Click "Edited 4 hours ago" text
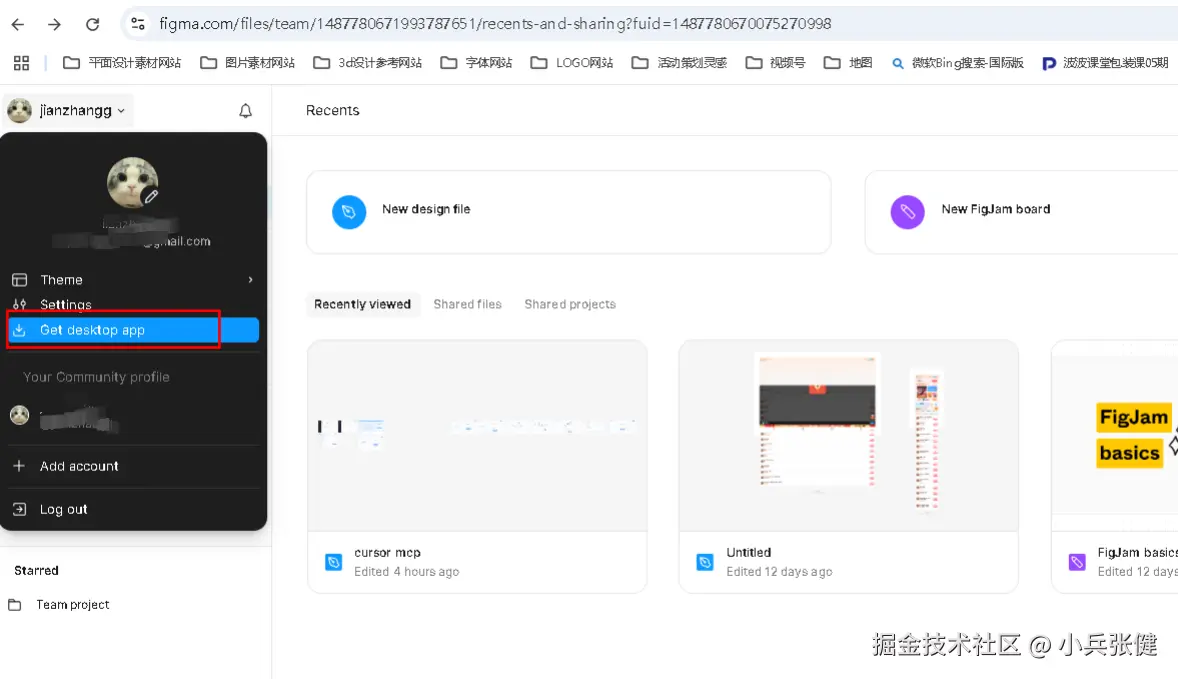Viewport: 1178px width, 679px height. click(x=406, y=572)
